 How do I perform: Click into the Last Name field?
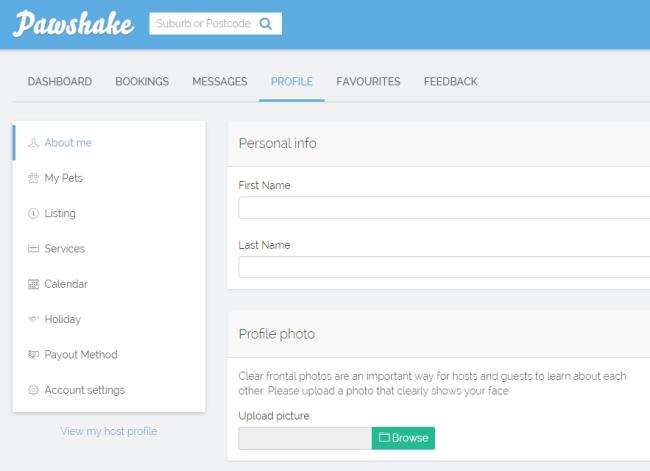point(444,267)
